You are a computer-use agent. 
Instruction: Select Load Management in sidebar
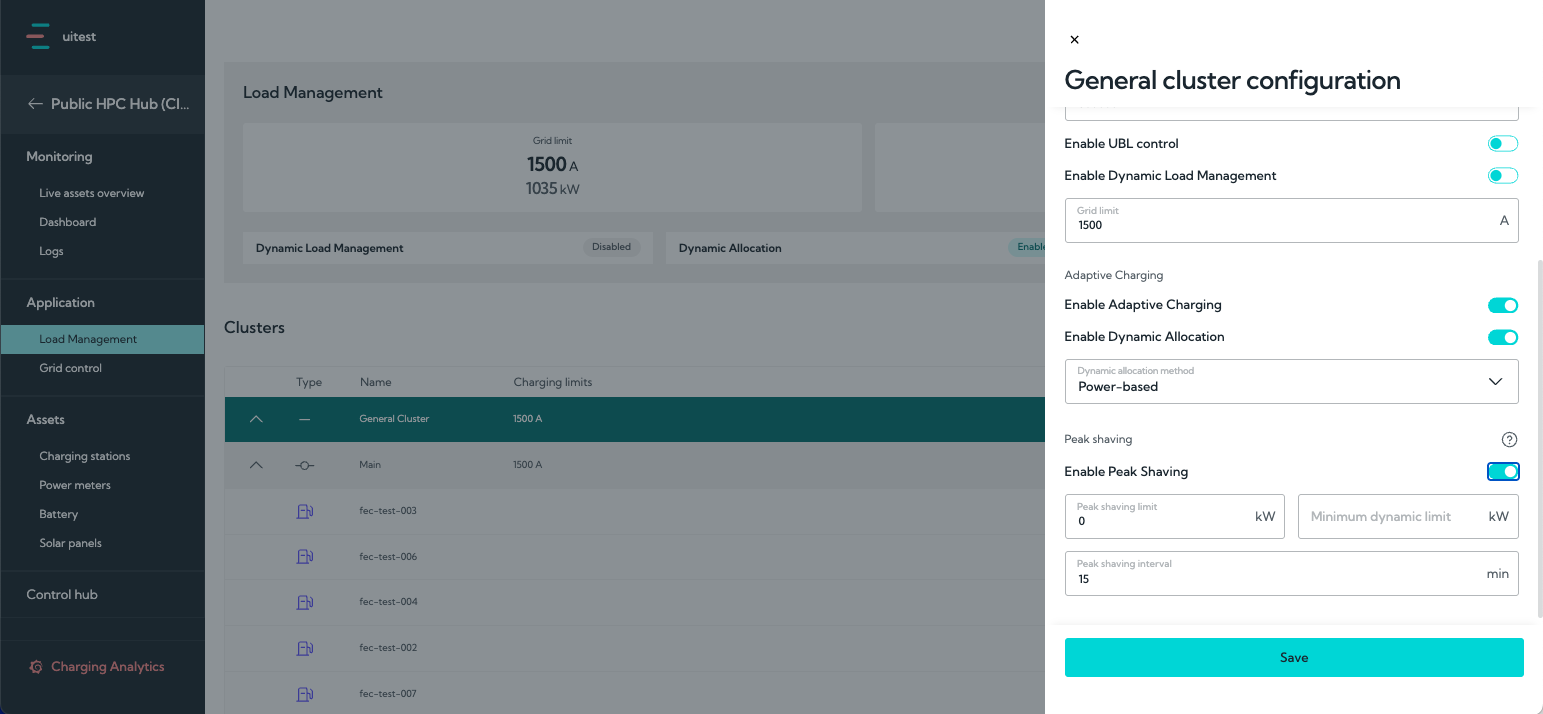point(102,339)
